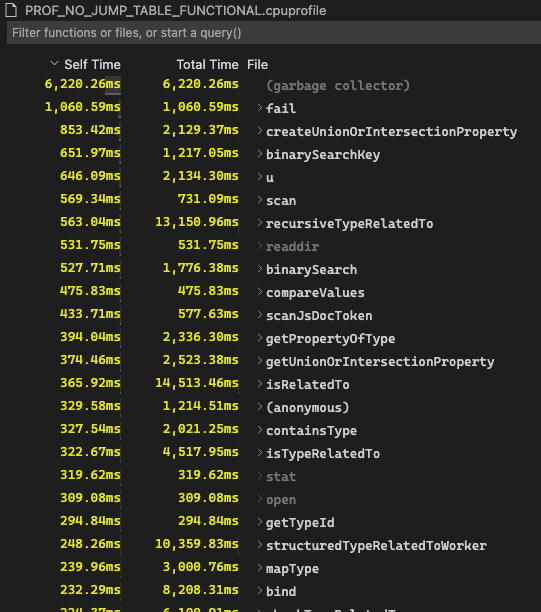The height and width of the screenshot is (612, 541).
Task: Expand recursiveTypeRelatedTo chevron
Action: [x=260, y=223]
